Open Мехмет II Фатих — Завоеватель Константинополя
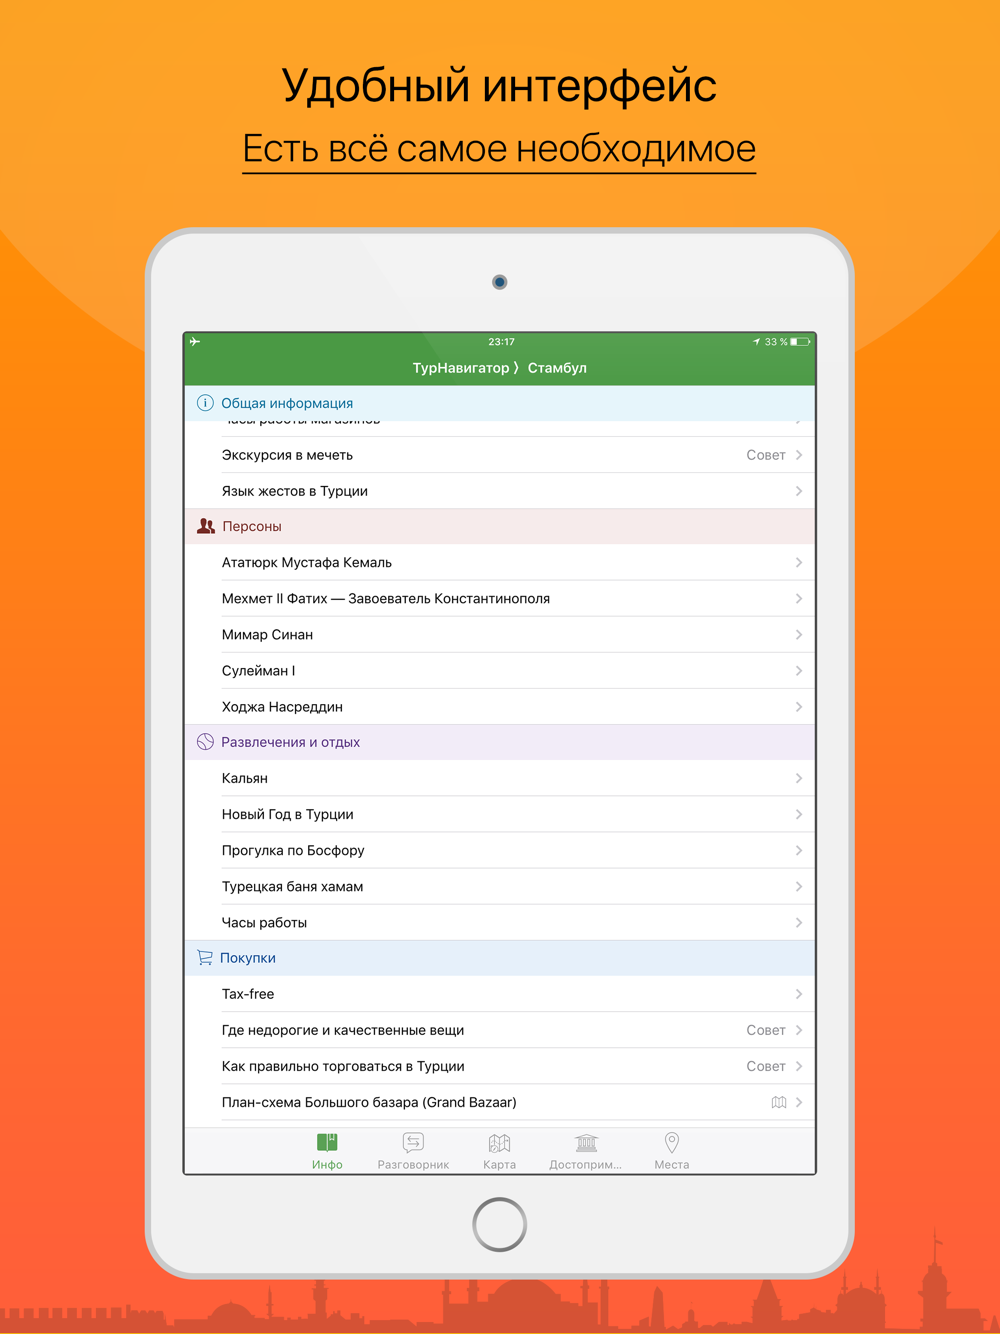 point(500,598)
